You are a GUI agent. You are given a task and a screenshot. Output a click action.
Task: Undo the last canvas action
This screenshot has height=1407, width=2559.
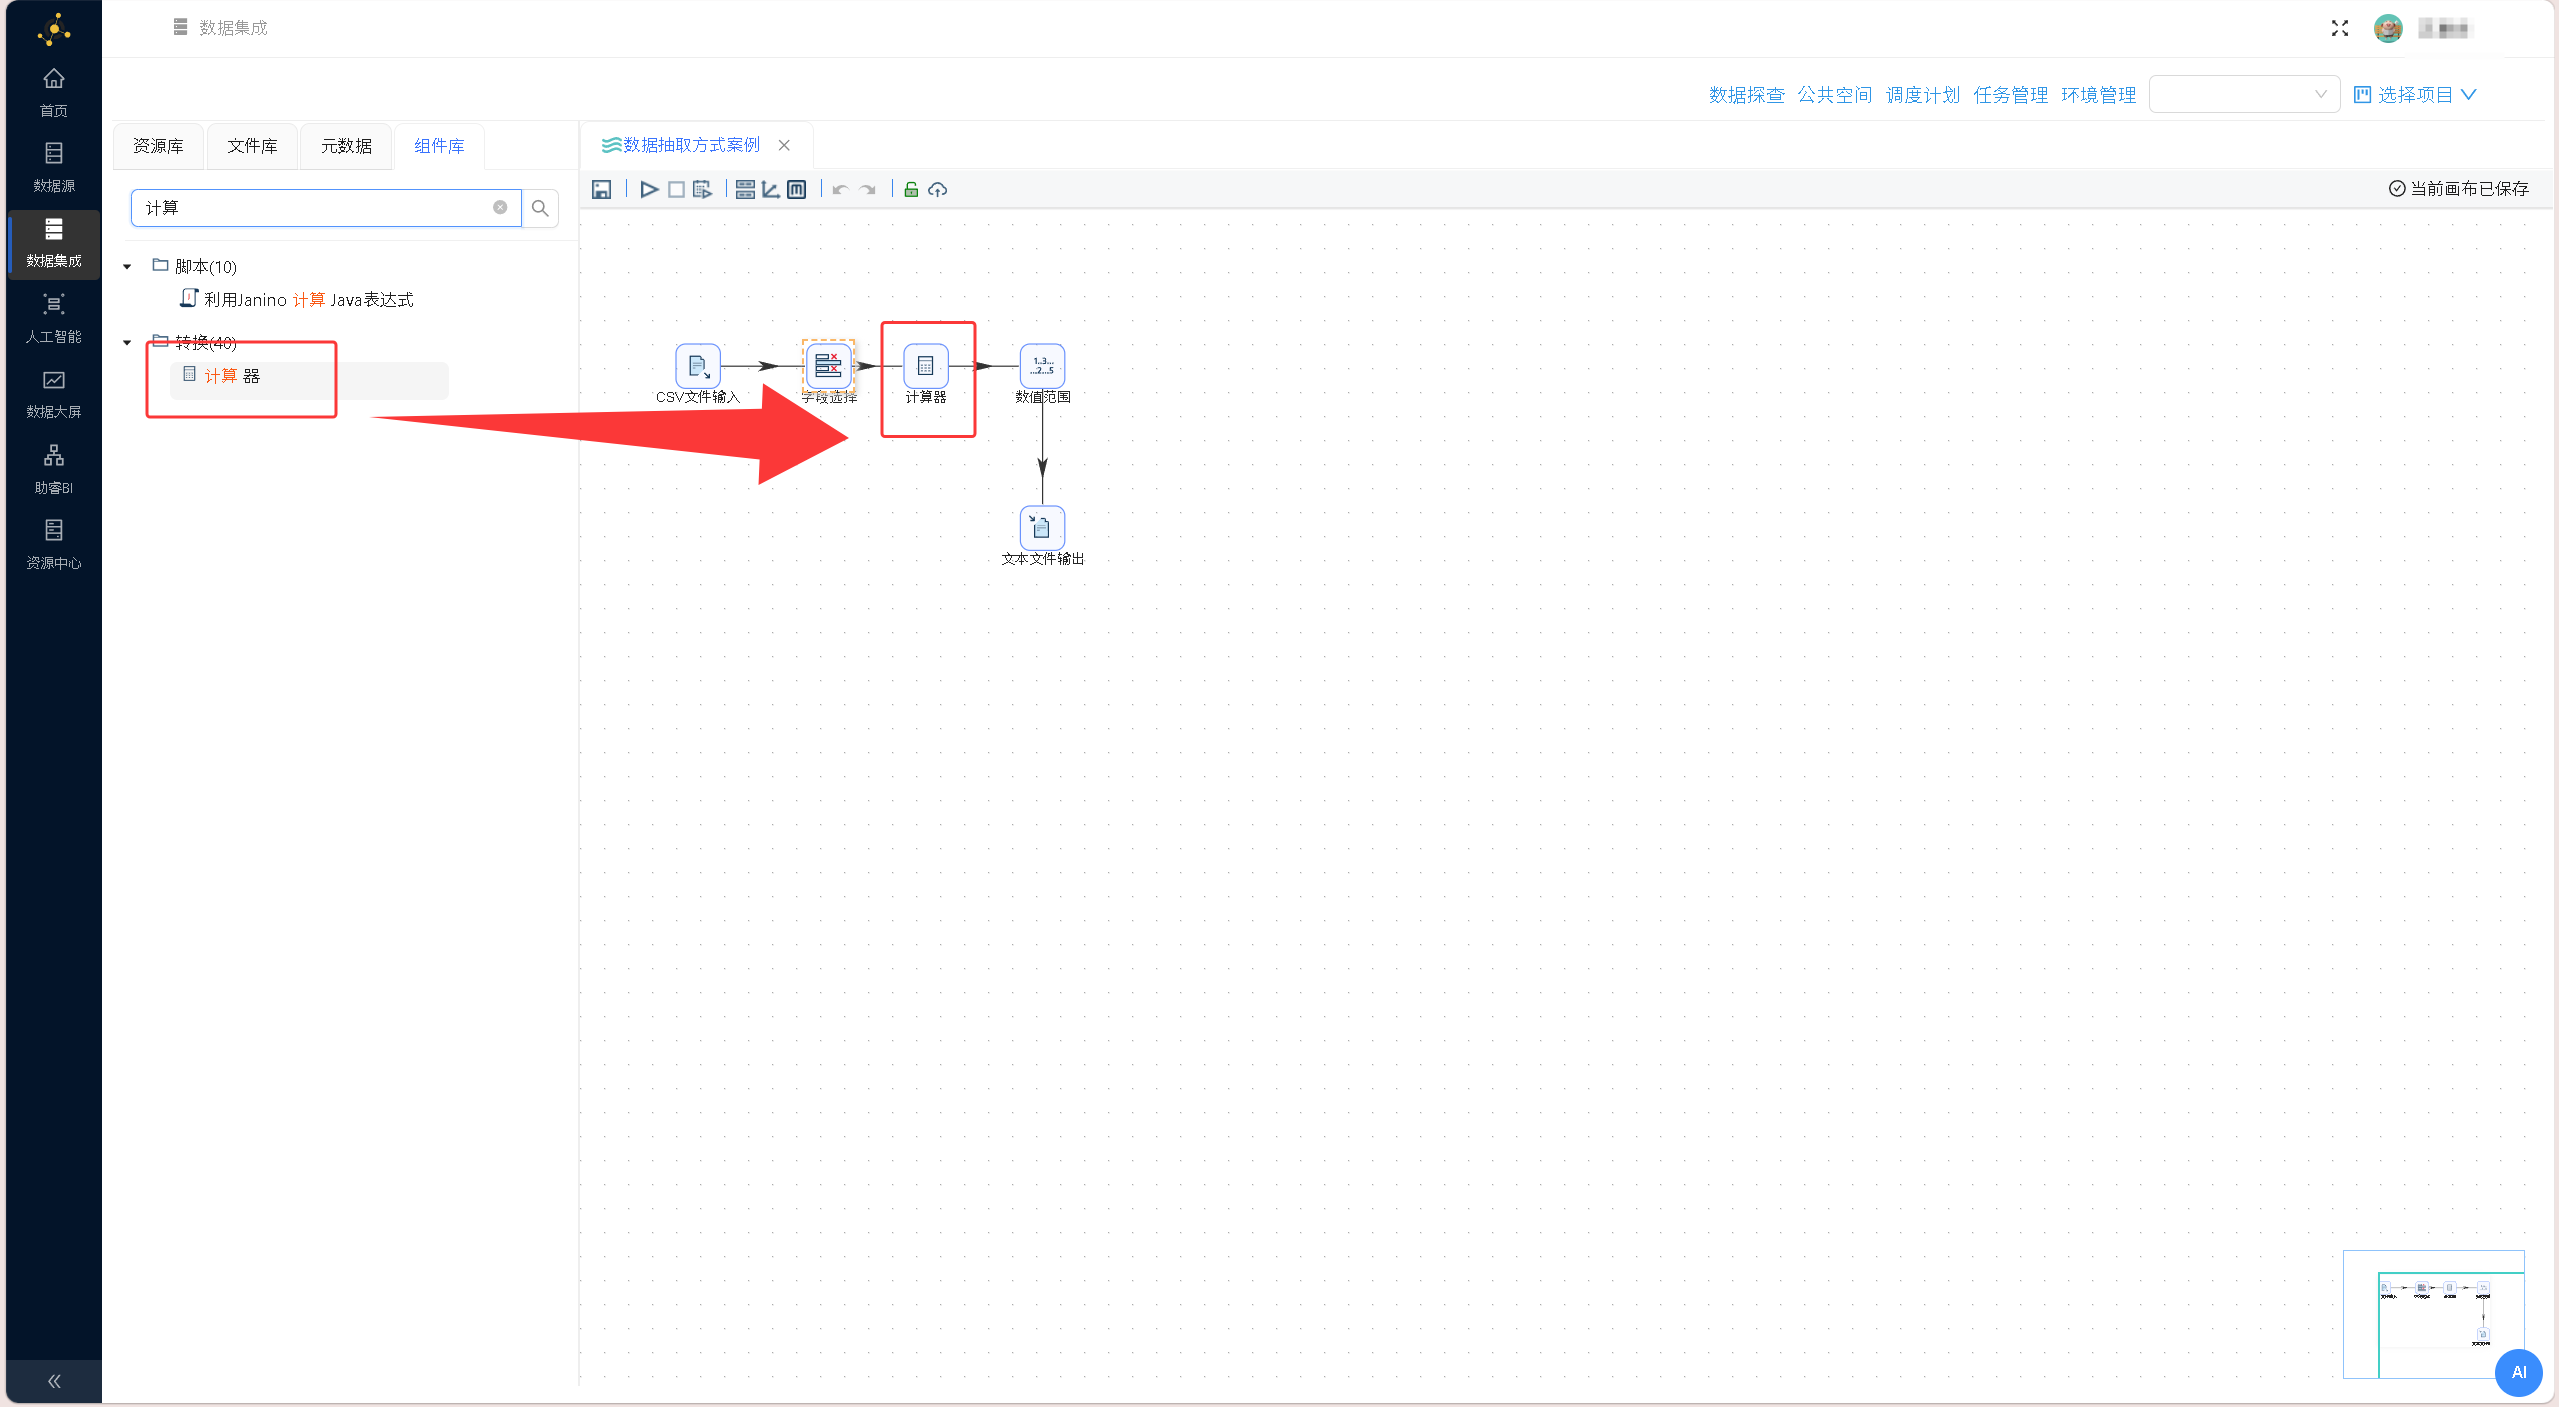pos(840,189)
